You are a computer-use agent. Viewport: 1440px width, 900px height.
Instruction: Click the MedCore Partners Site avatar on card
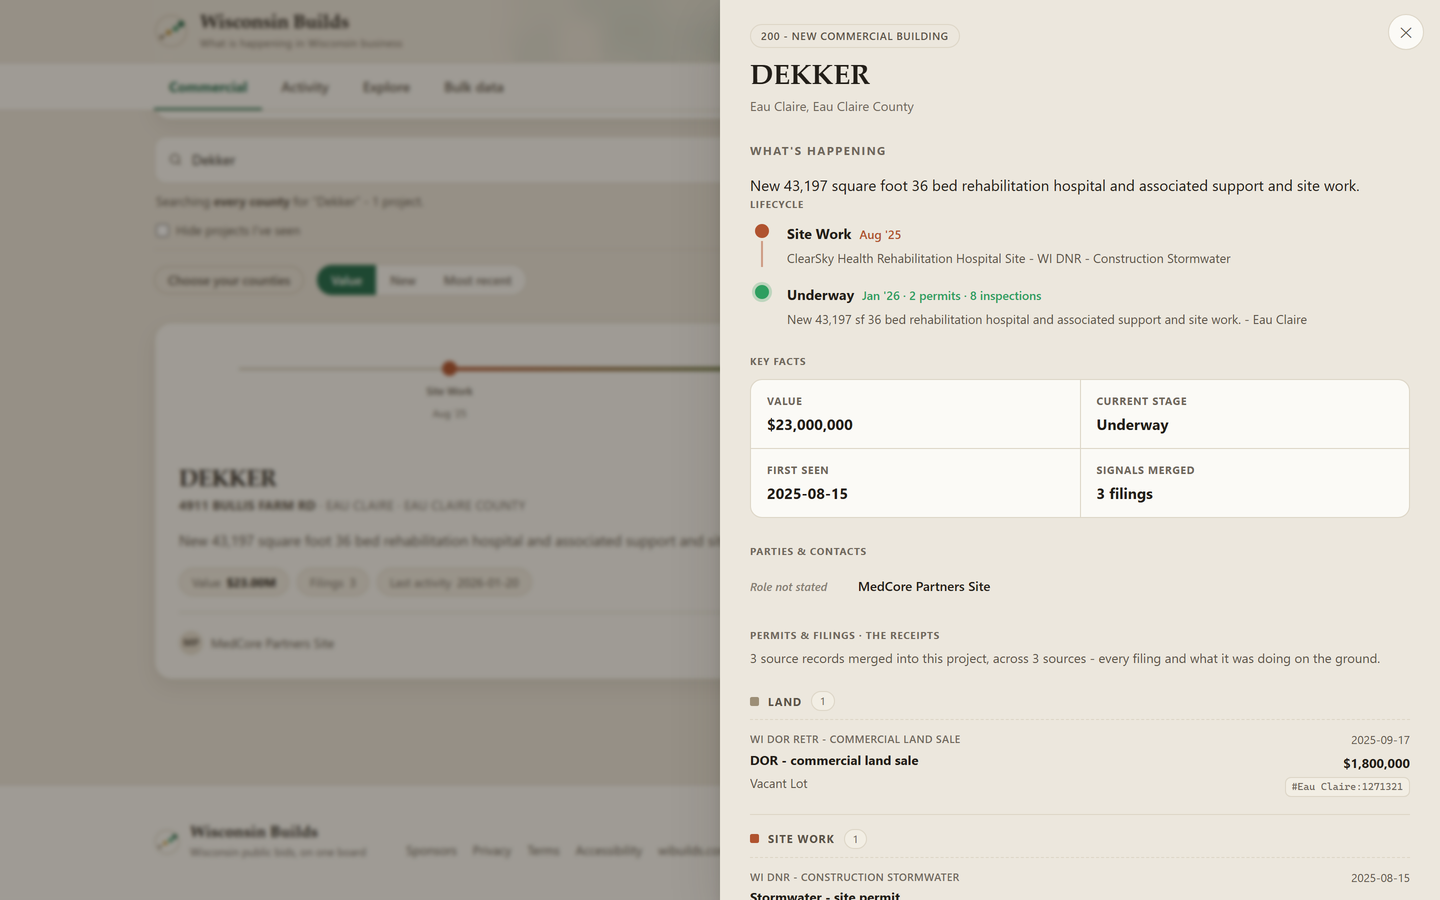(191, 643)
